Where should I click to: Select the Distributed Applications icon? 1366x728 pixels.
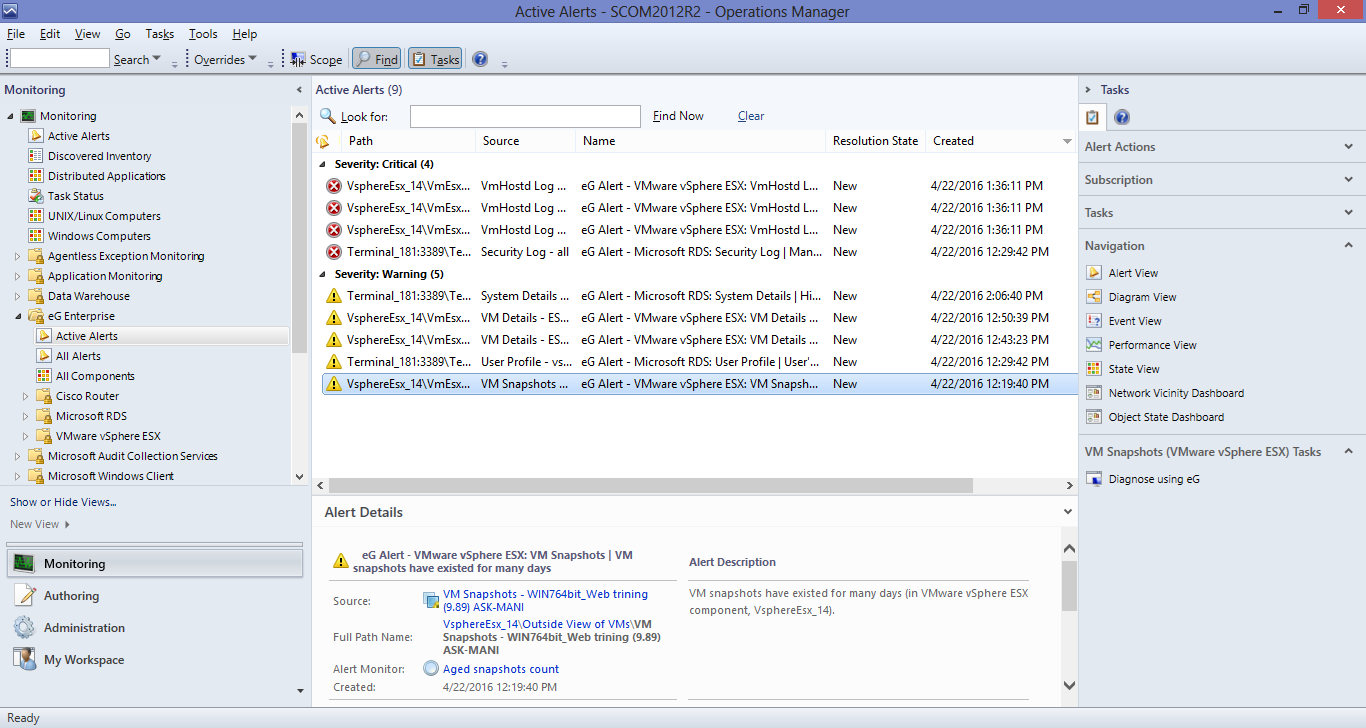[36, 176]
